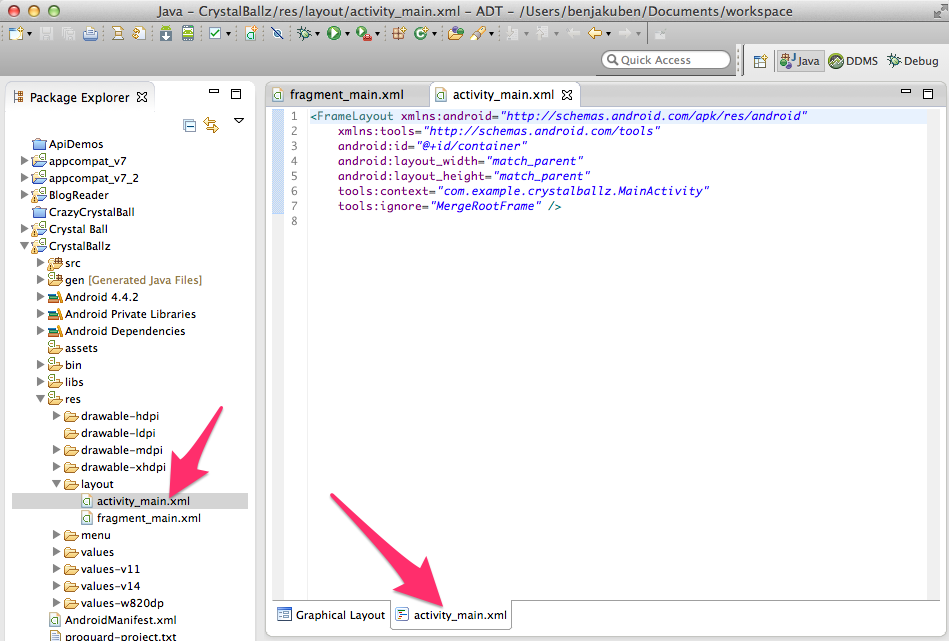Open Package Explorer view menu triangle
Viewport: 949px width, 641px height.
pyautogui.click(x=239, y=121)
